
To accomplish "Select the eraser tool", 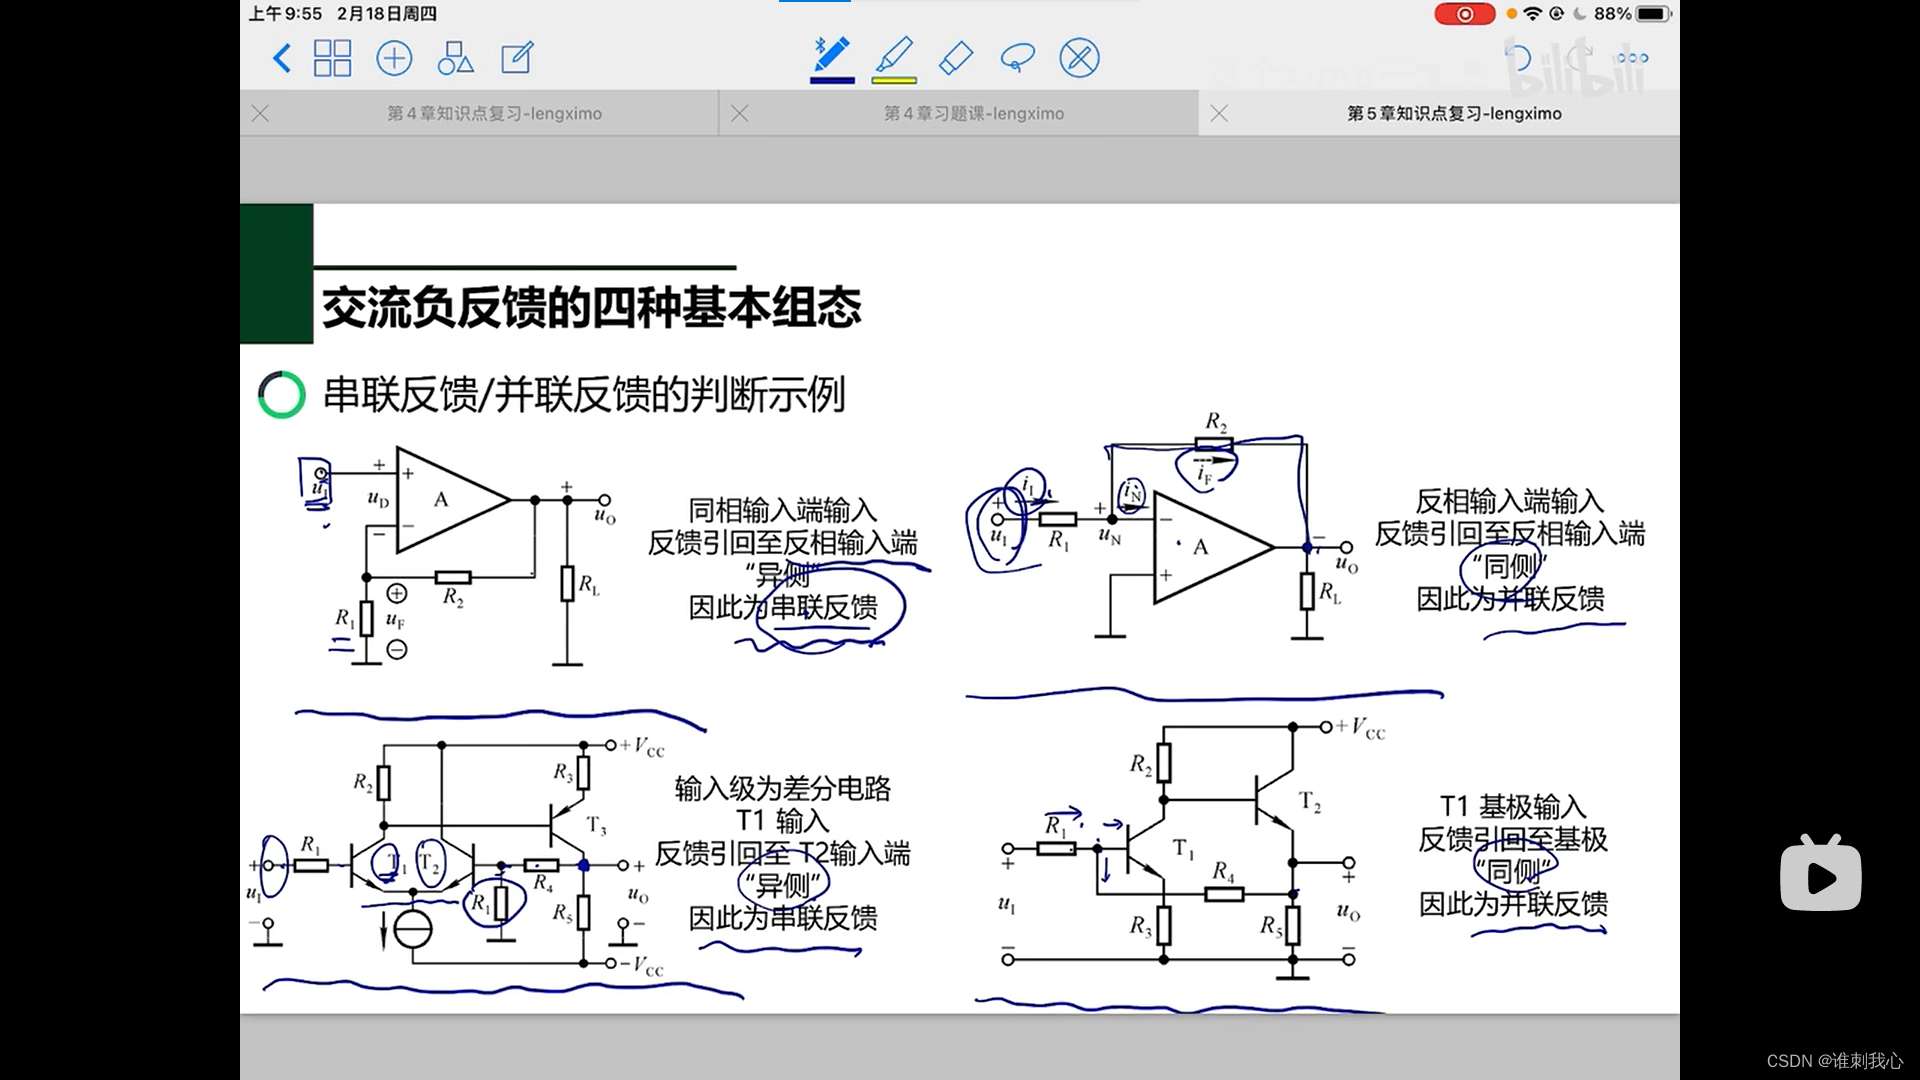I will [956, 57].
